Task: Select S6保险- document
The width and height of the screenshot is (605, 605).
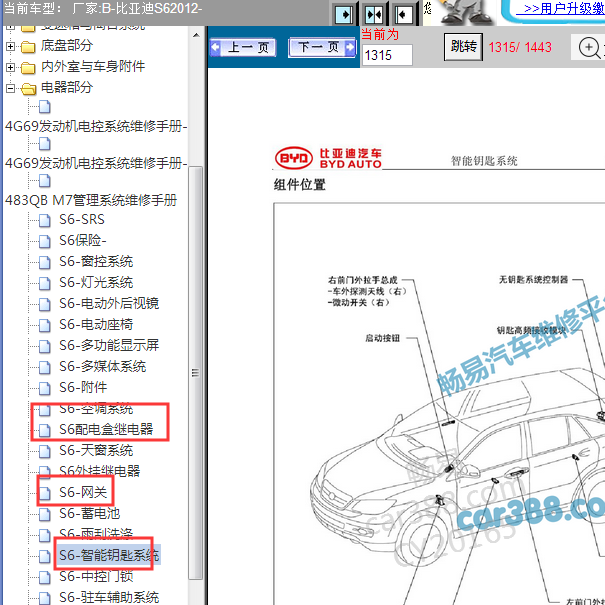Action: coord(83,240)
